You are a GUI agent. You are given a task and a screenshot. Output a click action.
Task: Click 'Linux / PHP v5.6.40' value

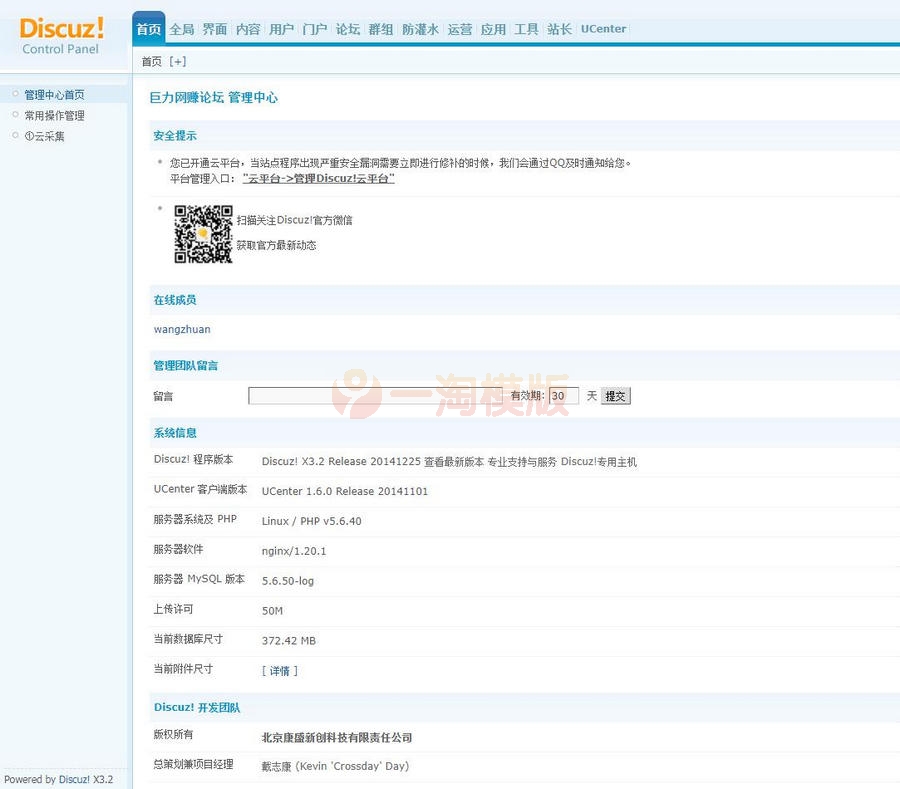click(x=311, y=521)
